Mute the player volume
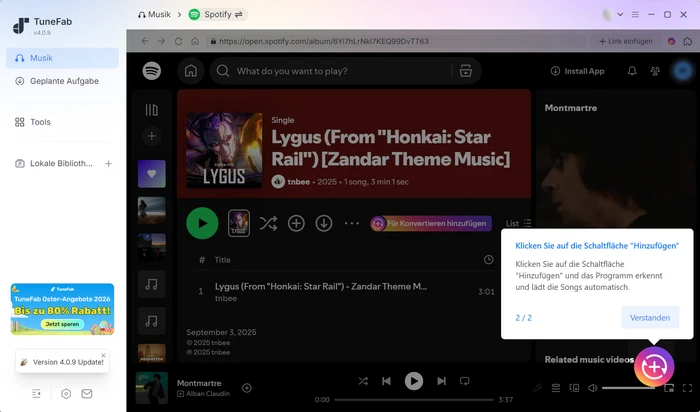700x412 pixels. [x=592, y=388]
